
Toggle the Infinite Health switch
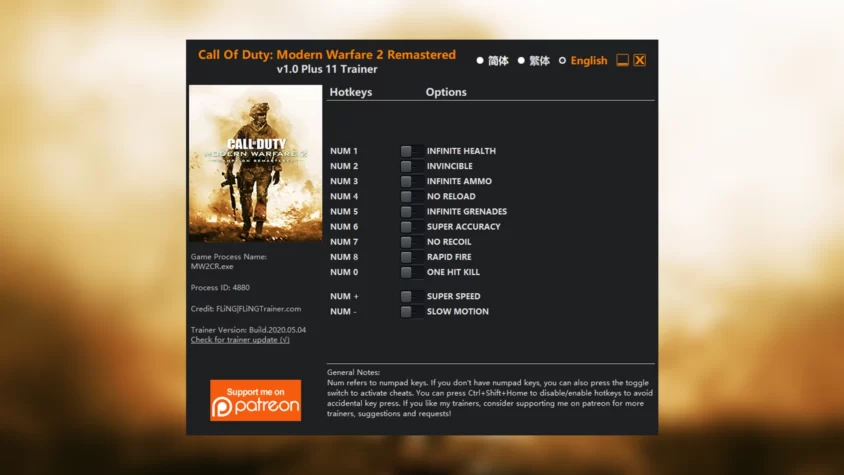pos(412,151)
